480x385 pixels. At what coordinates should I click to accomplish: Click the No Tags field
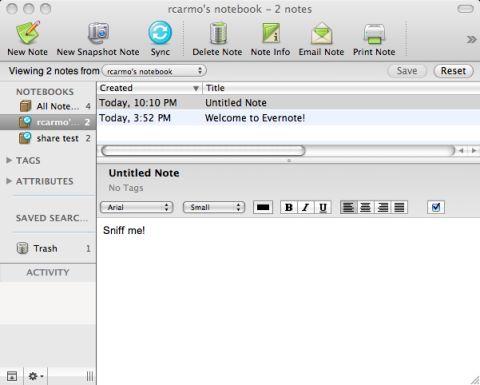pyautogui.click(x=126, y=188)
